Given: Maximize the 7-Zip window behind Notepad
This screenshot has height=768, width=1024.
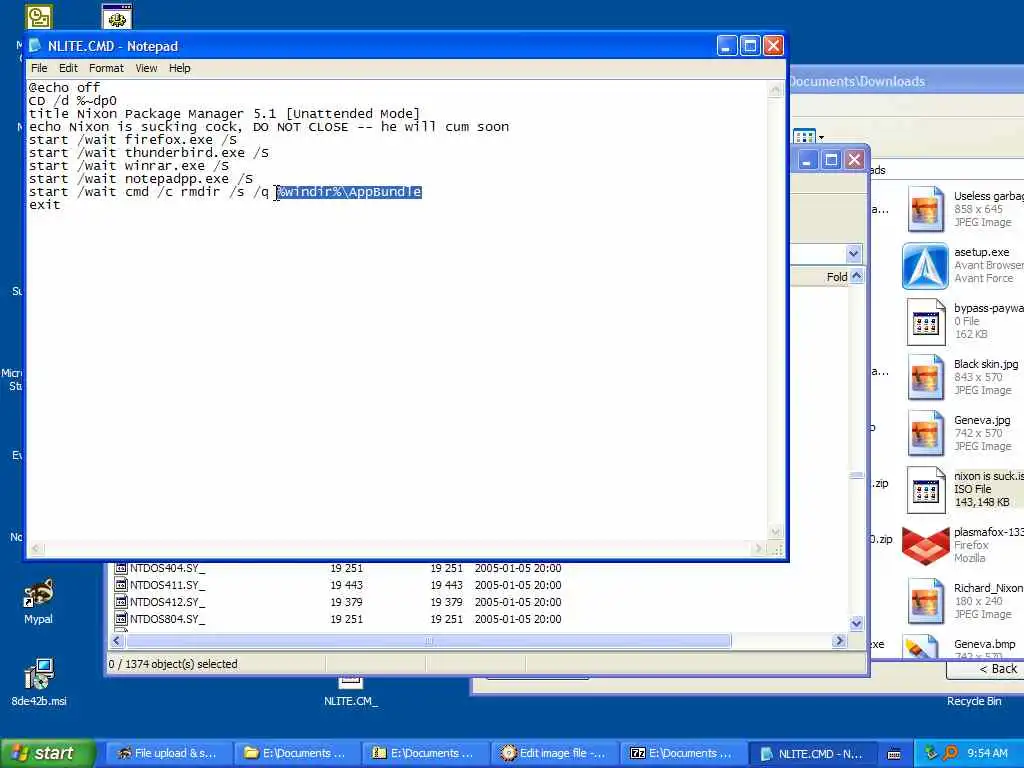Looking at the screenshot, I should 831,160.
